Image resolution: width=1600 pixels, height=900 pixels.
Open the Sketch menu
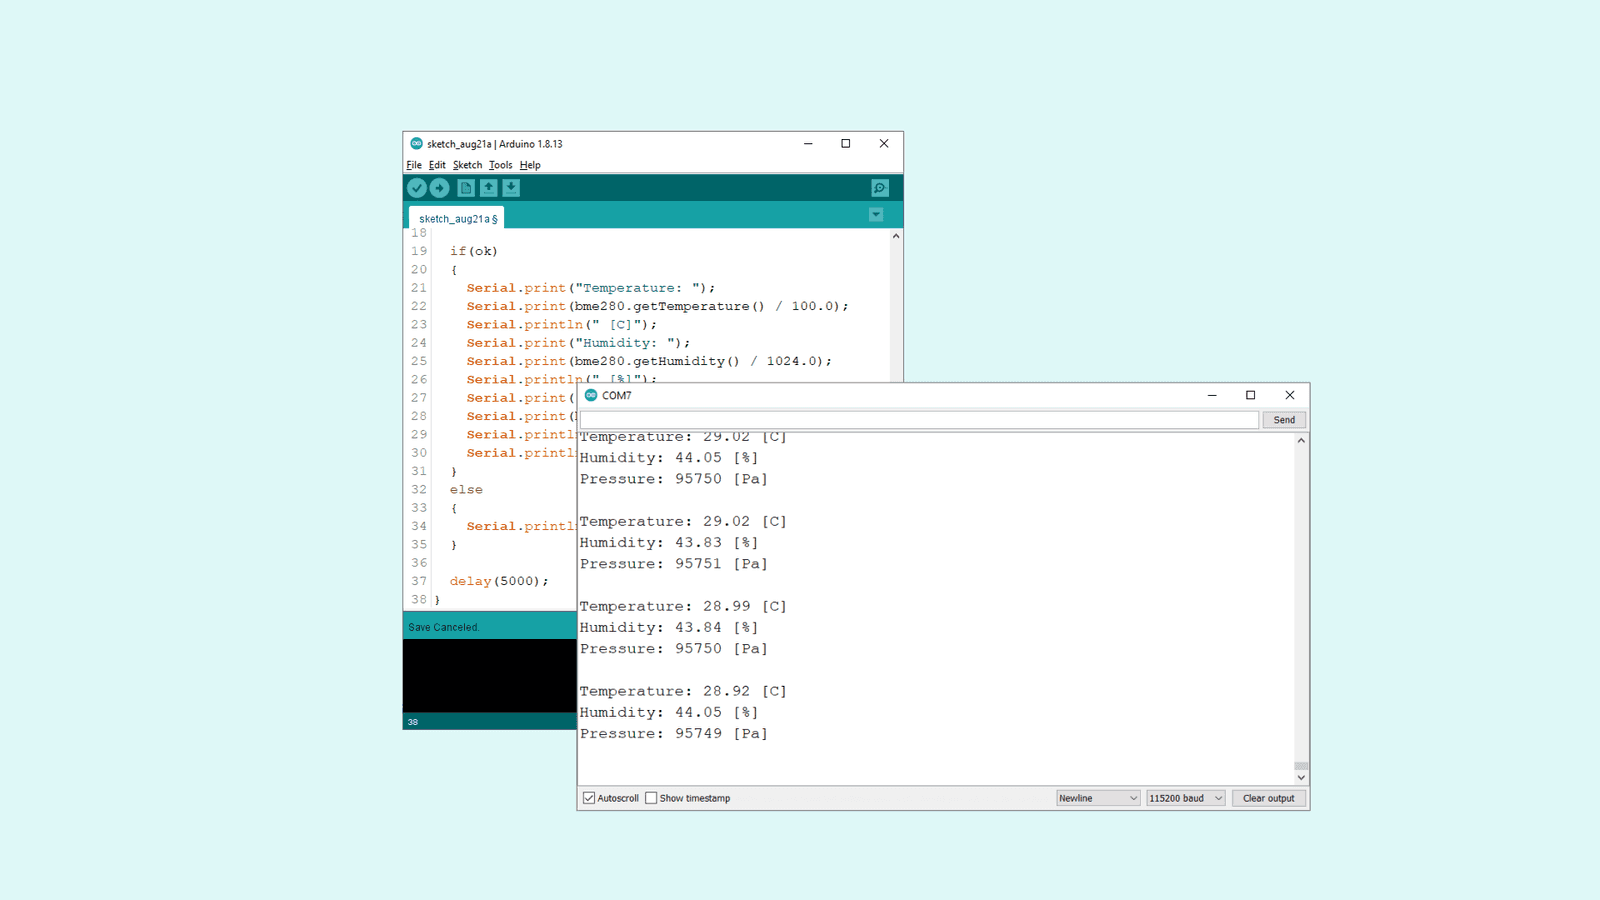467,164
